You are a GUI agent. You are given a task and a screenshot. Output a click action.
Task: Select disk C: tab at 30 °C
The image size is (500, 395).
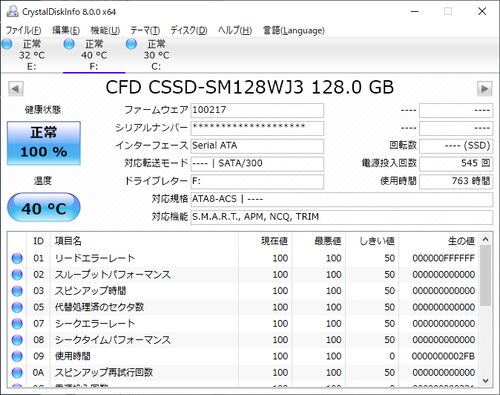coord(156,55)
